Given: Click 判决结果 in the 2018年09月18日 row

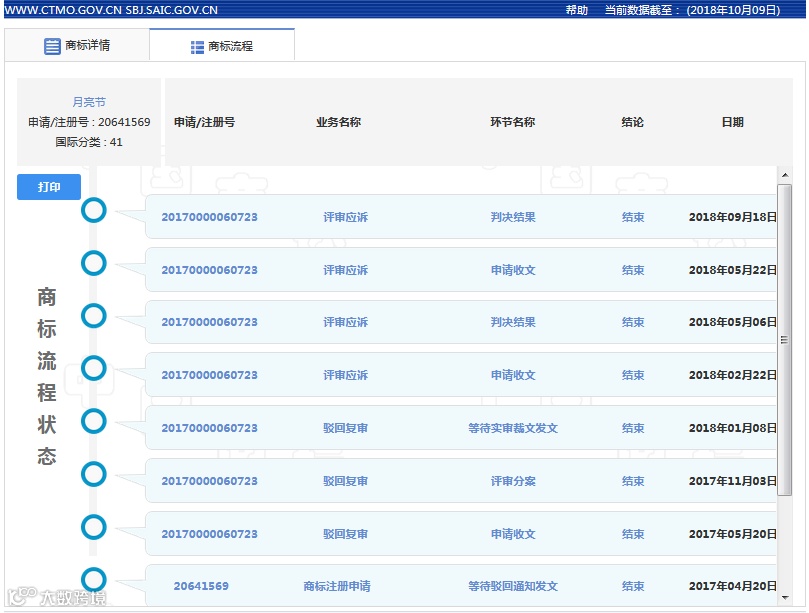Looking at the screenshot, I should coord(513,217).
